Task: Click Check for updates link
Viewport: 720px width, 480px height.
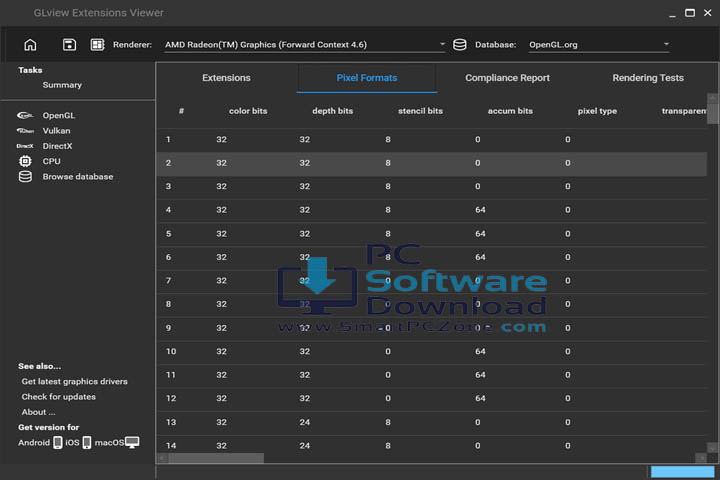Action: [x=58, y=397]
